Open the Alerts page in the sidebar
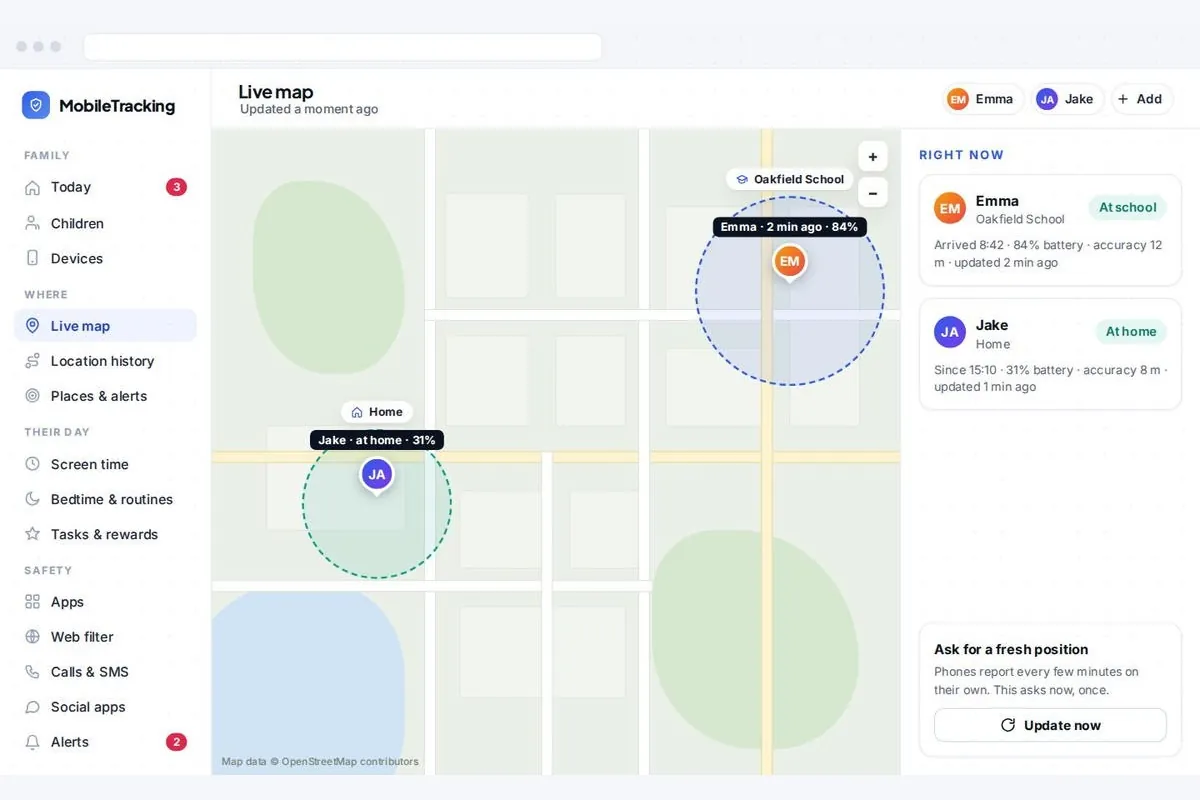 tap(105, 742)
